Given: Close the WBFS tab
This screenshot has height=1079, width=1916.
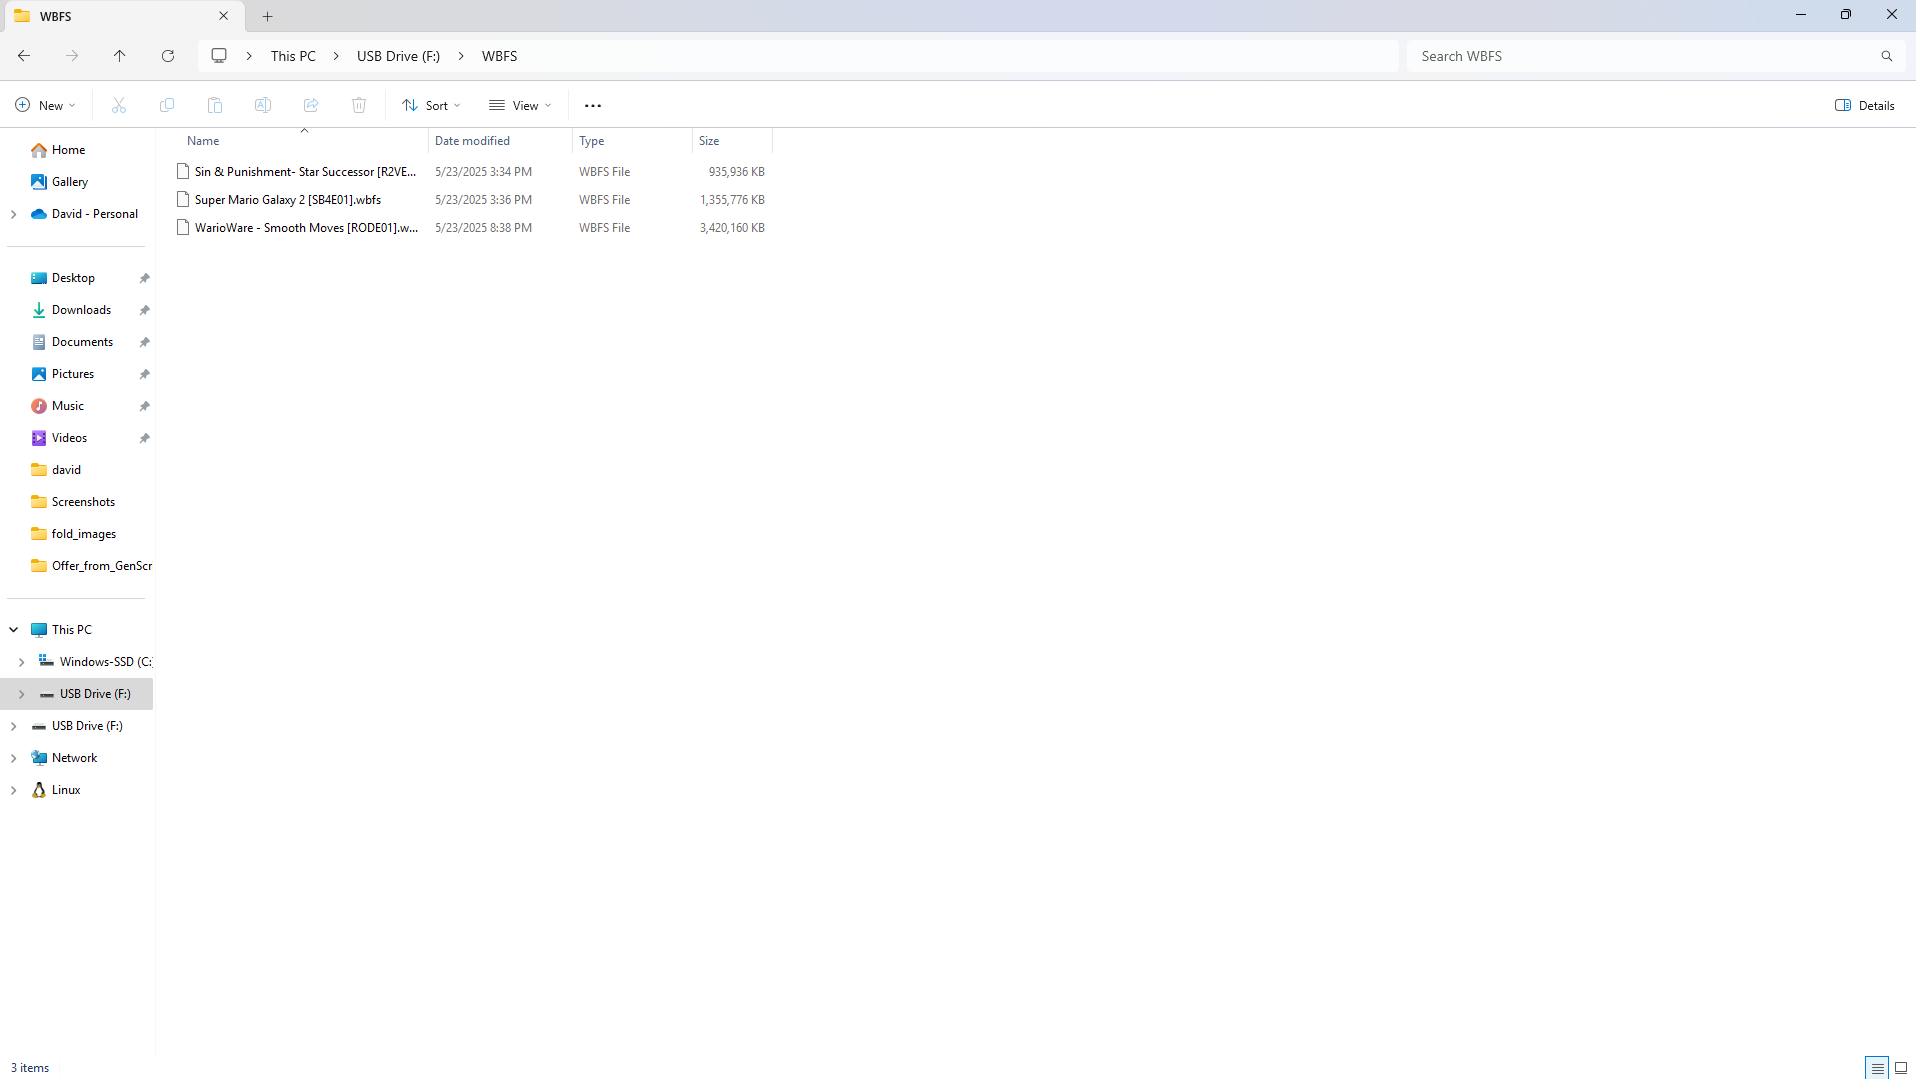Looking at the screenshot, I should coord(224,16).
